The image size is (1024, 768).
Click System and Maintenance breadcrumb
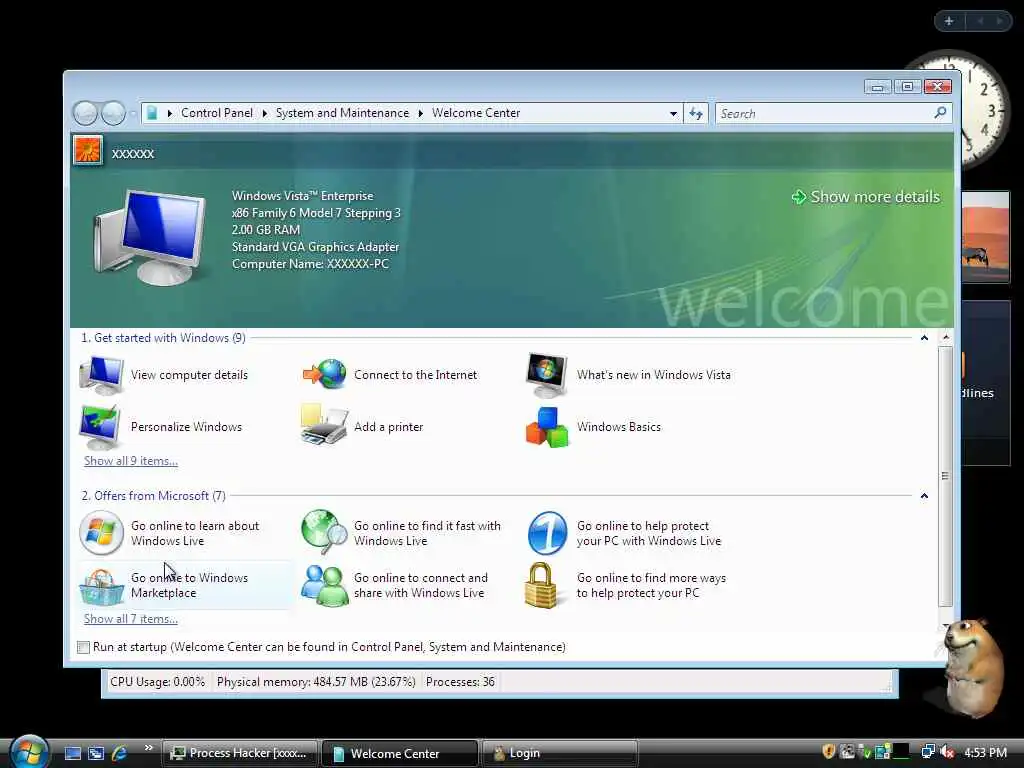click(x=342, y=113)
